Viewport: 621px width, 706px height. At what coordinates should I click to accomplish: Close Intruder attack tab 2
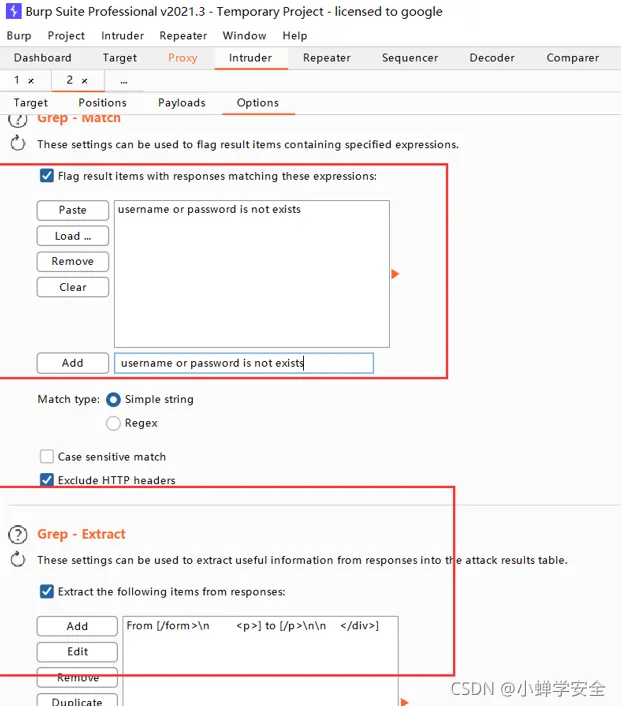click(x=84, y=81)
